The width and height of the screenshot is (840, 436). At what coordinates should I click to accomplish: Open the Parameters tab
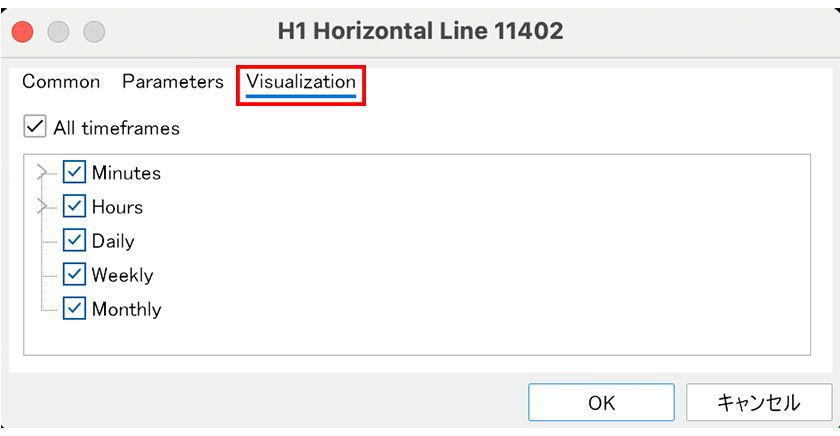click(173, 82)
